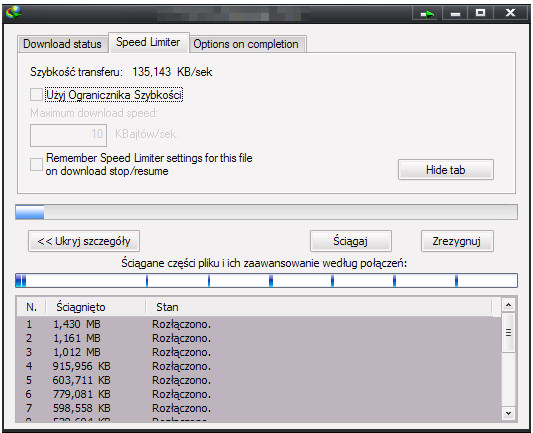Collapse details with Ukryj szczegóły button

click(84, 241)
